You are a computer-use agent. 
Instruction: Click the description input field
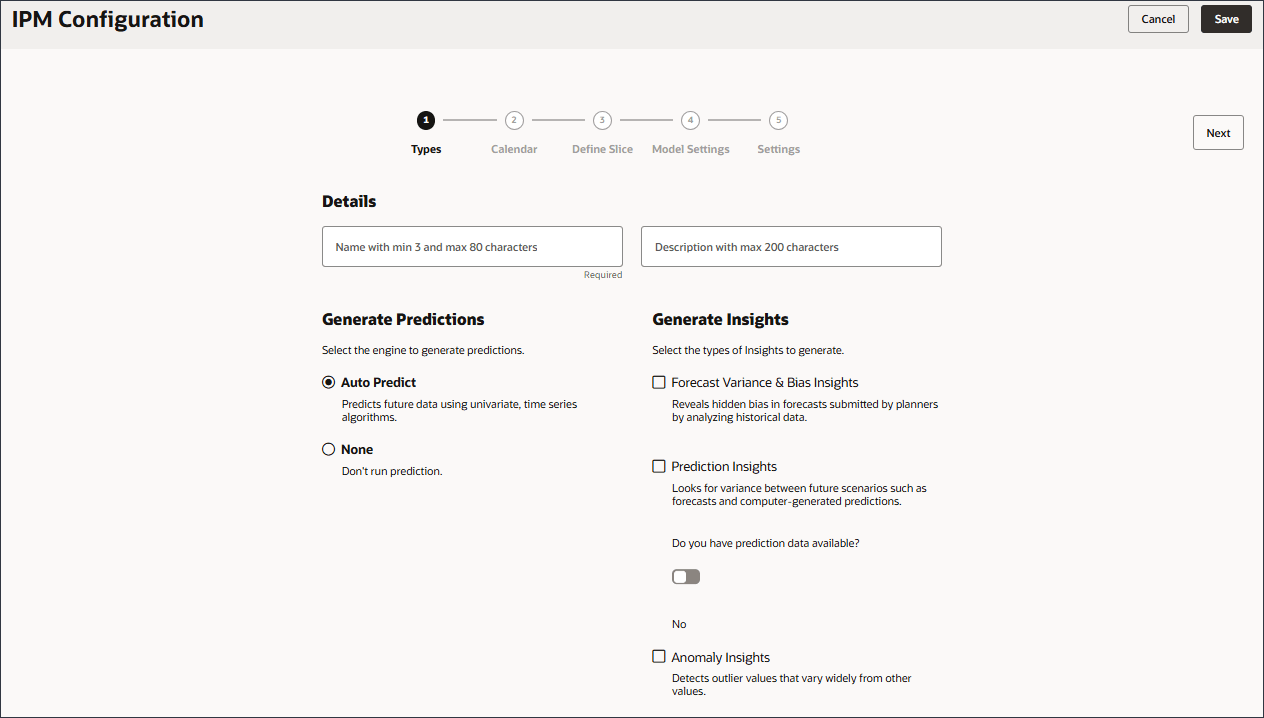[791, 246]
